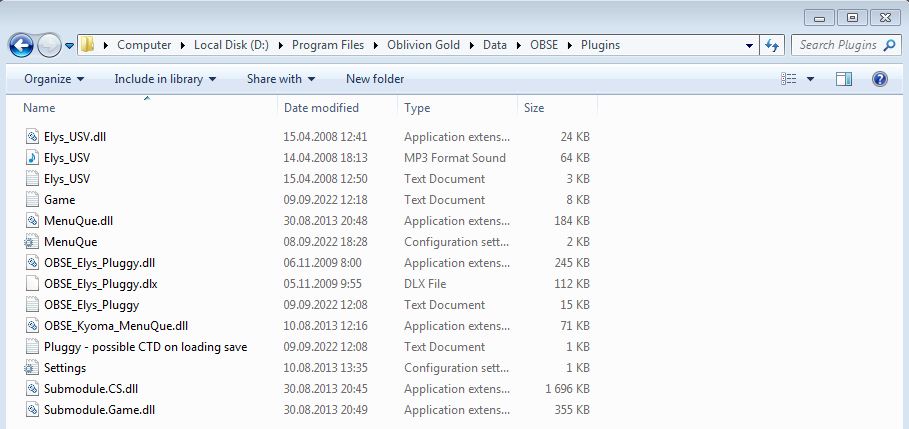
Task: Open the Share with menu
Action: [x=281, y=79]
